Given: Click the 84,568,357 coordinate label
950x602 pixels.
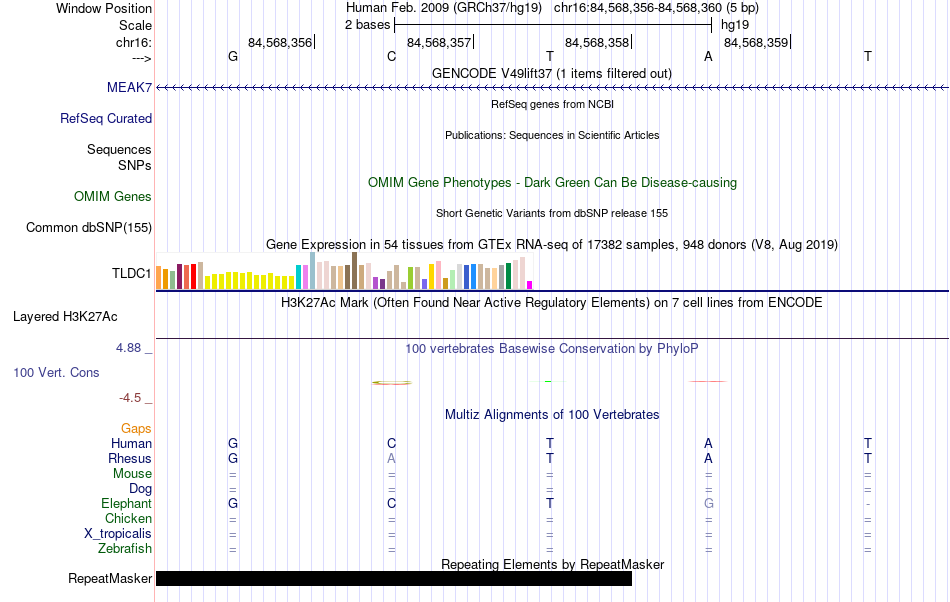Looking at the screenshot, I should coord(439,42).
